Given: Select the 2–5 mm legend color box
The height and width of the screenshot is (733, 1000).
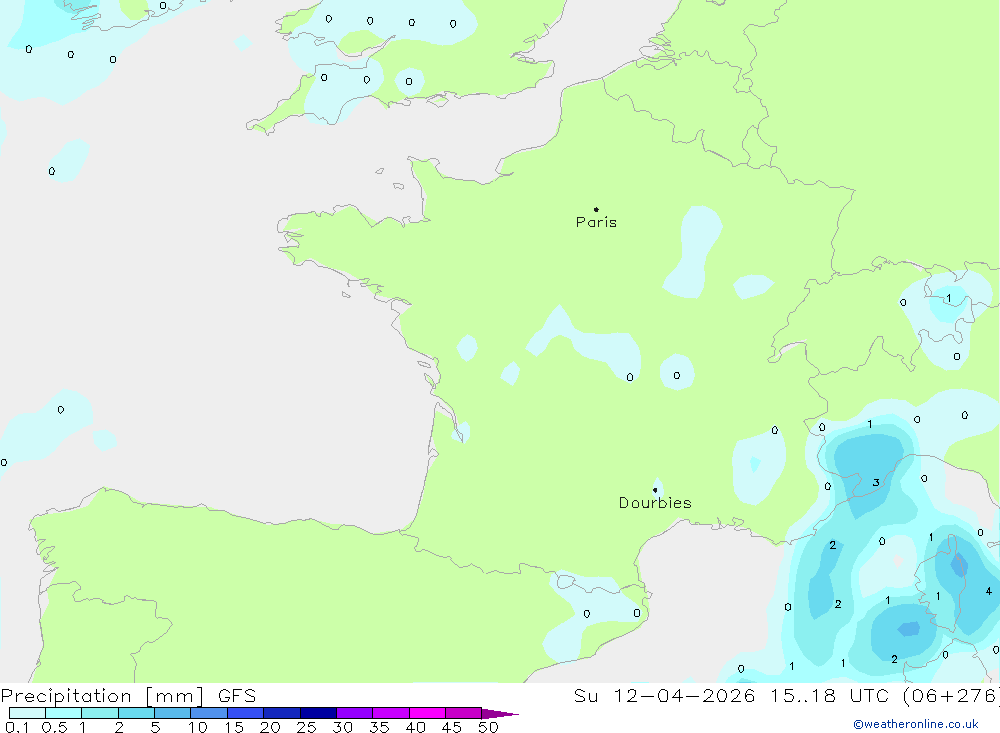Looking at the screenshot, I should [136, 713].
